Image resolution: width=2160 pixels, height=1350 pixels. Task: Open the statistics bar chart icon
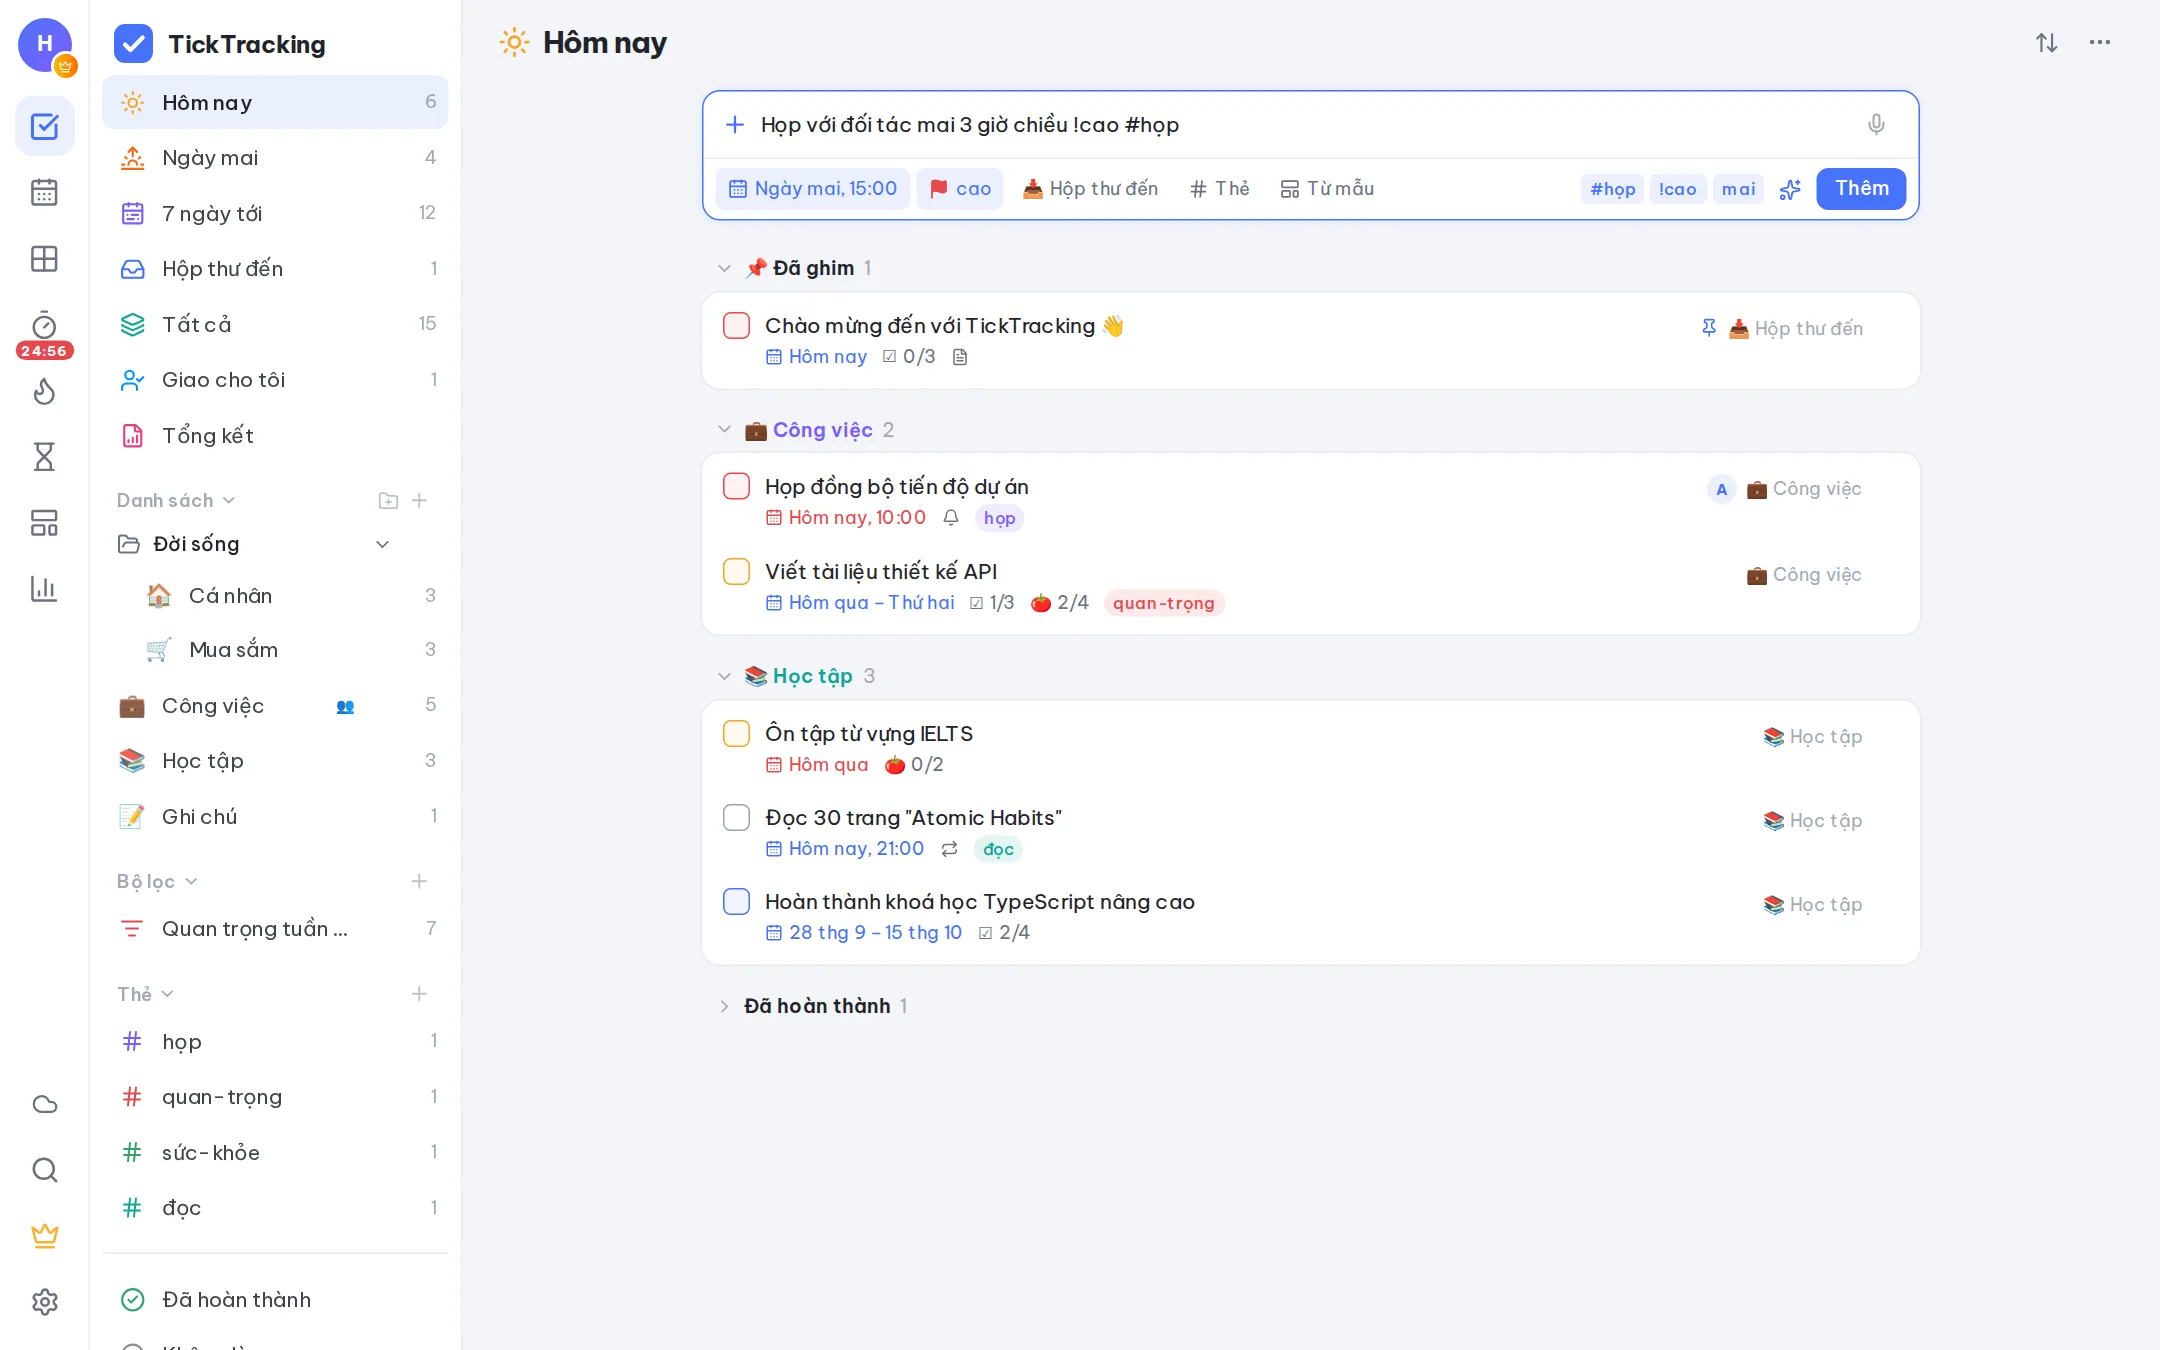click(44, 589)
